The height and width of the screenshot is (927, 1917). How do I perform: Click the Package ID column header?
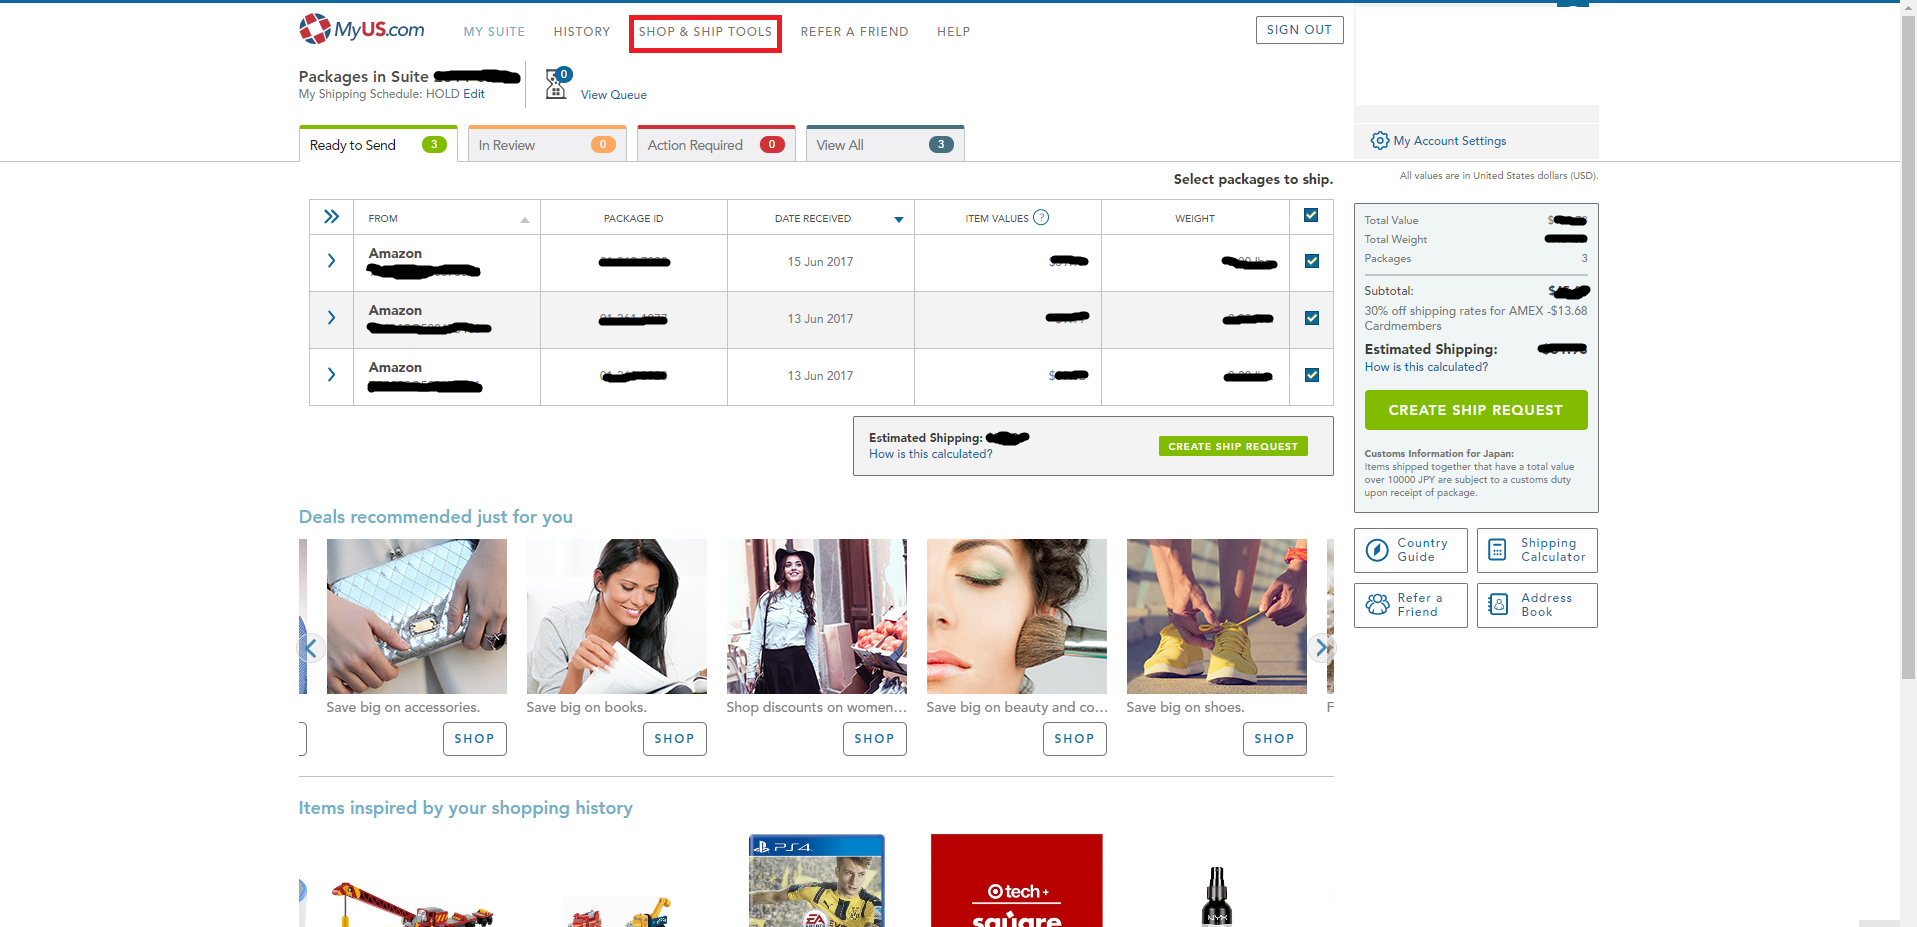pyautogui.click(x=633, y=218)
